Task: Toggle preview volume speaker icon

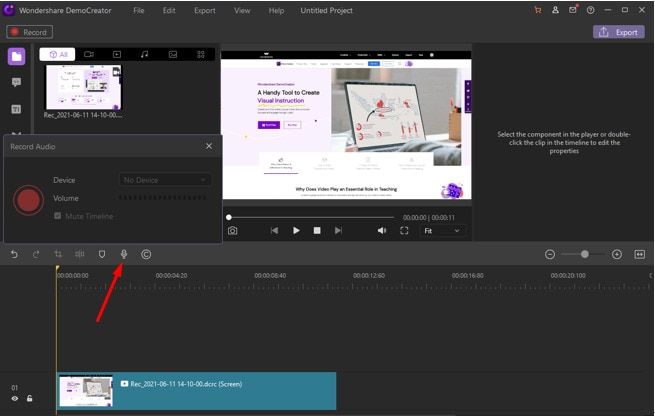Action: point(382,231)
